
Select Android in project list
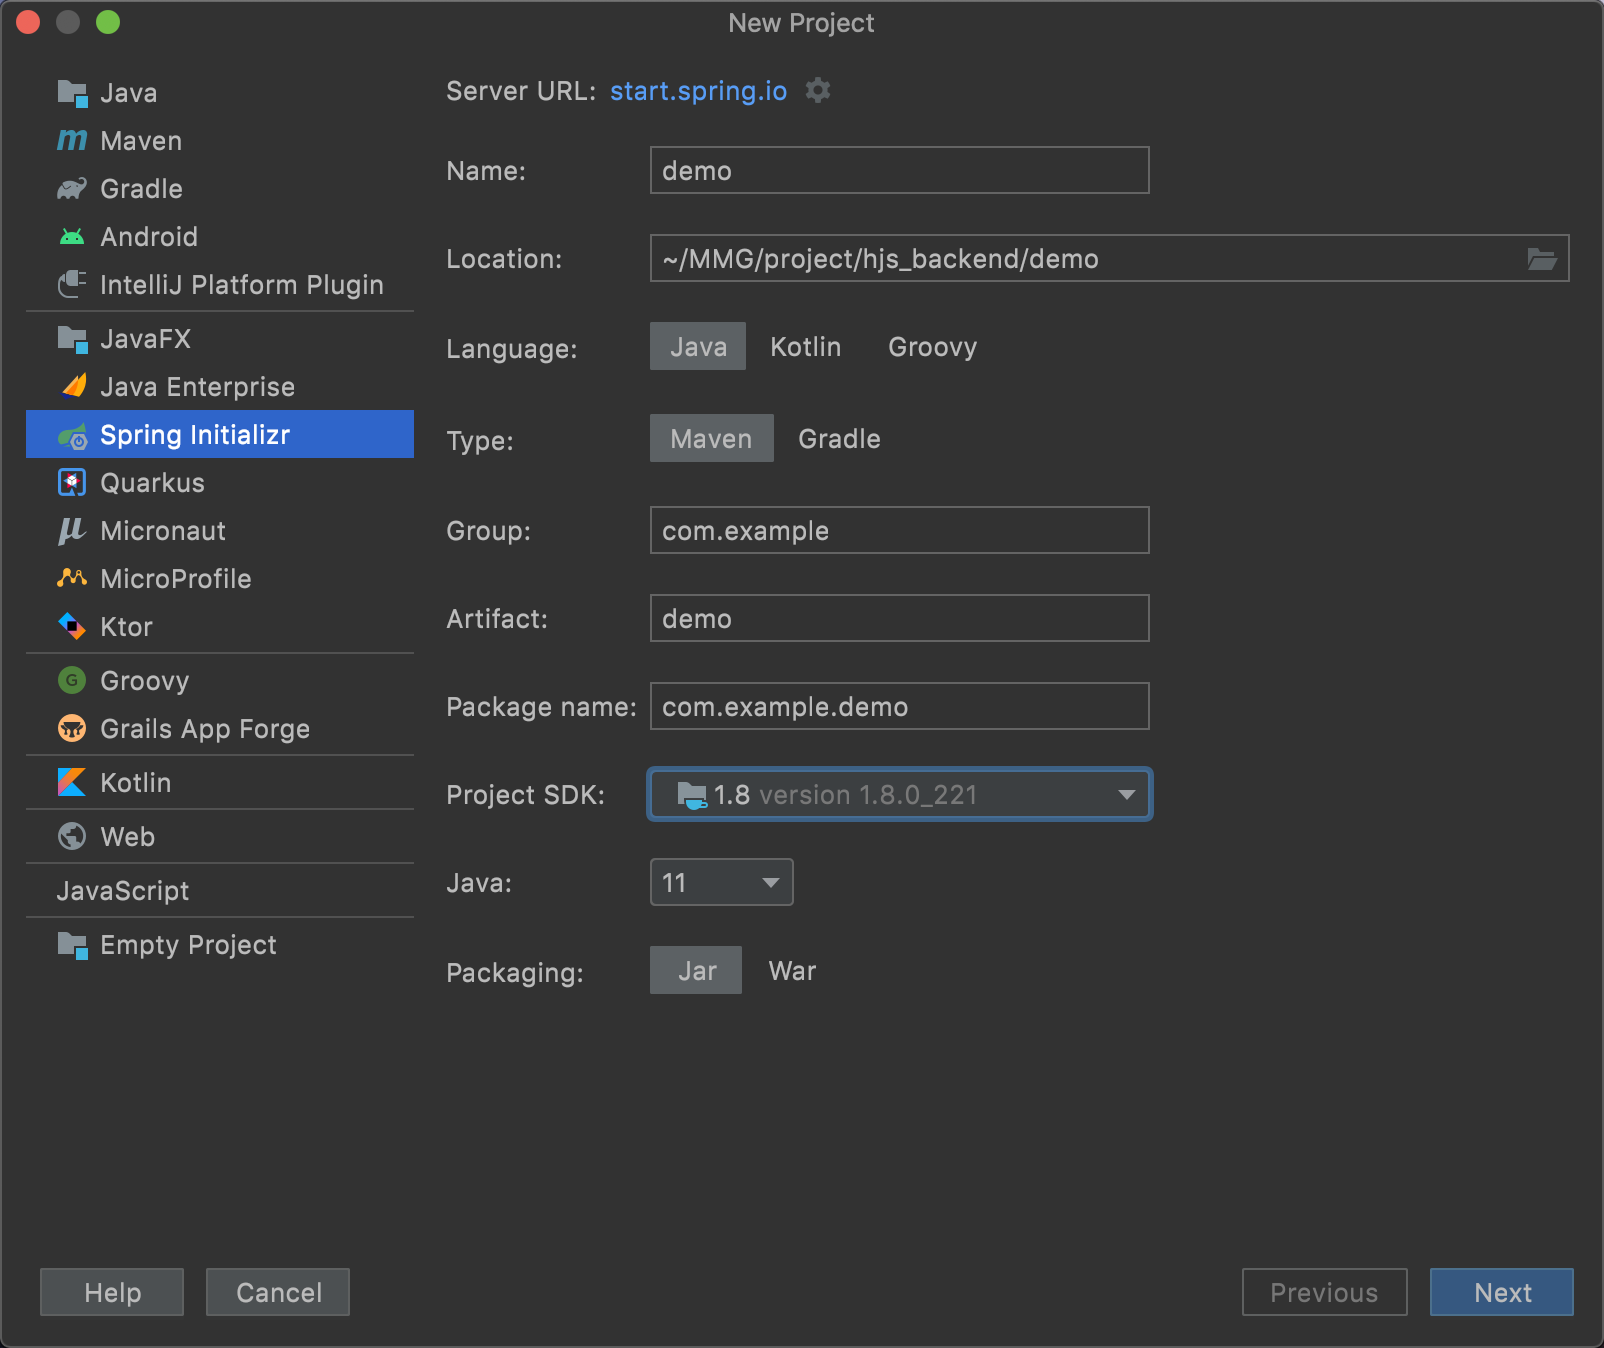220,237
